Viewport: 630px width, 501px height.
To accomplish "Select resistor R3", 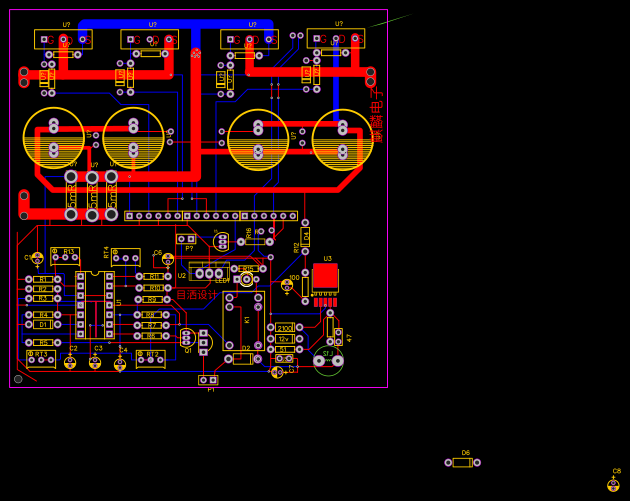I will 43,298.
